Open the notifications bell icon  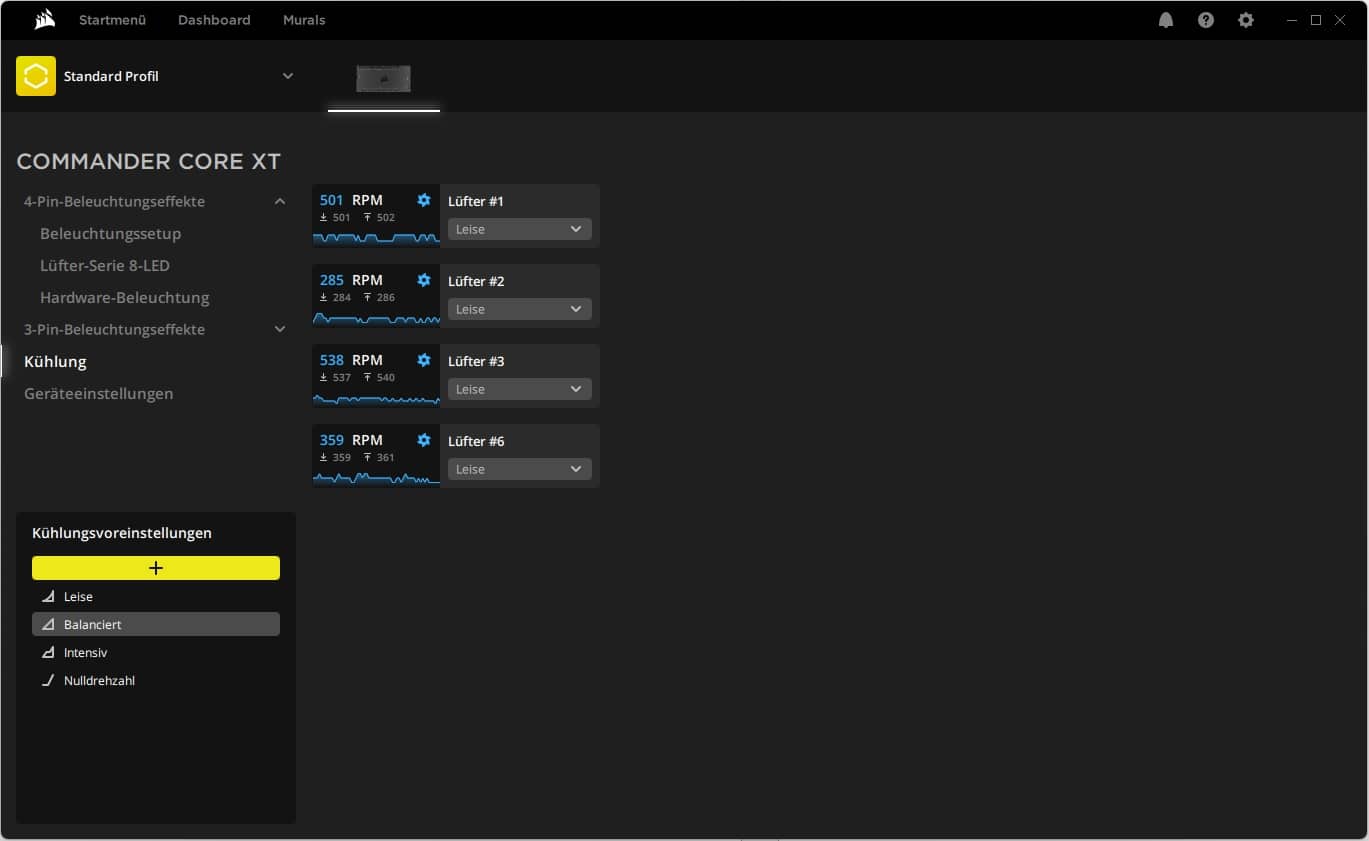(1165, 20)
